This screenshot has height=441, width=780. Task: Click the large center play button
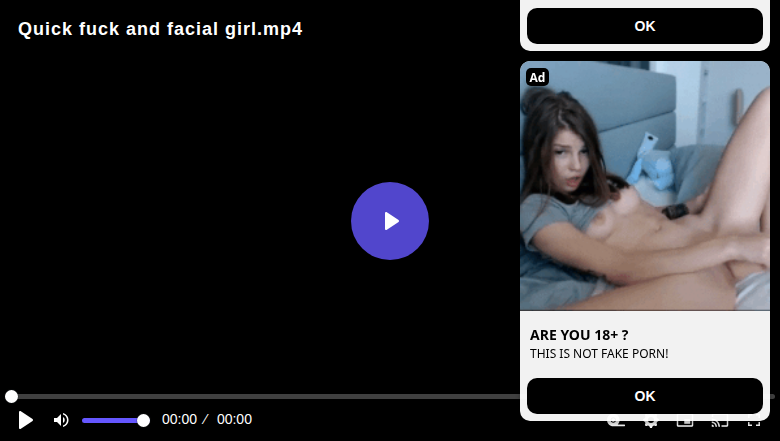[390, 221]
